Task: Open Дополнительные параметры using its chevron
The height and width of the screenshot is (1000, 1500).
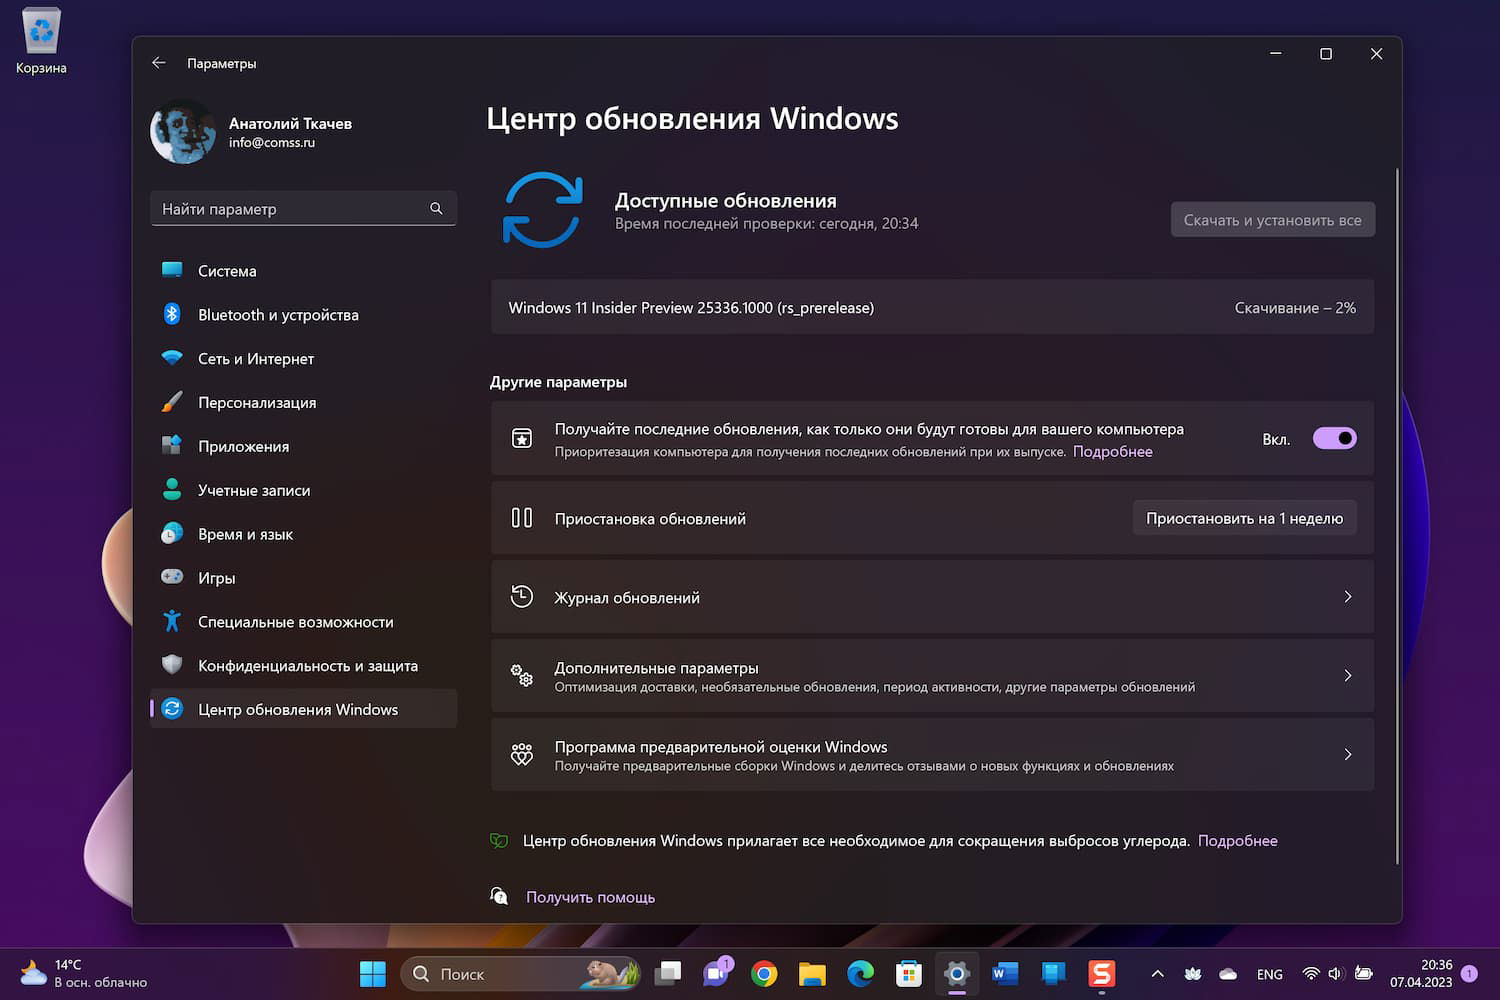Action: coord(1347,675)
